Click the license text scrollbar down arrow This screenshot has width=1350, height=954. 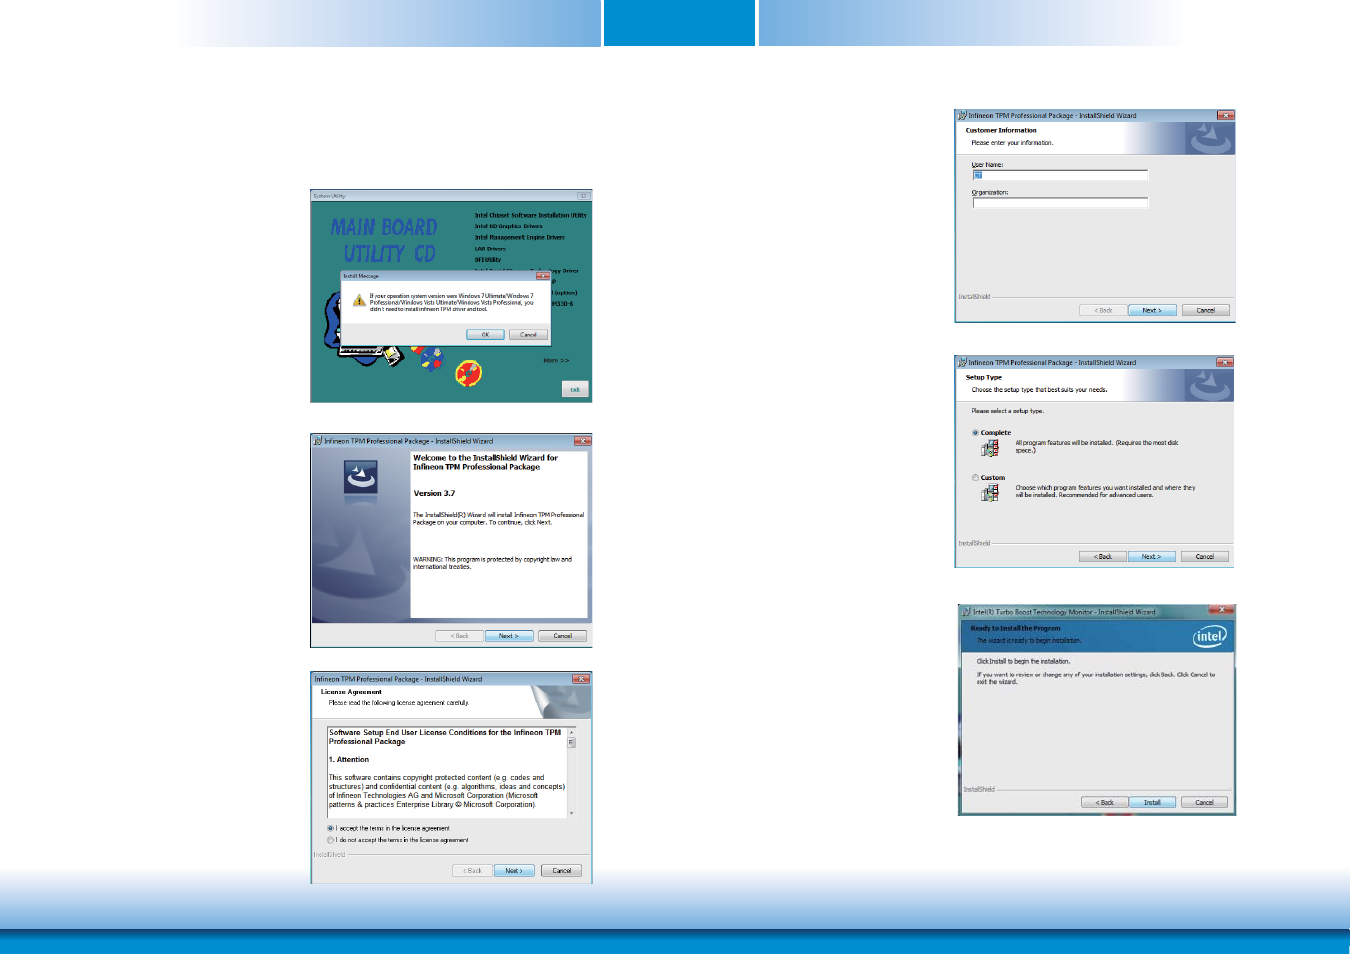[572, 813]
